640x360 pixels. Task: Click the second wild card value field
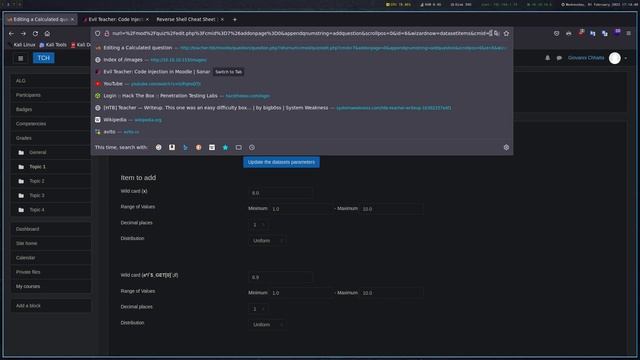(x=281, y=277)
